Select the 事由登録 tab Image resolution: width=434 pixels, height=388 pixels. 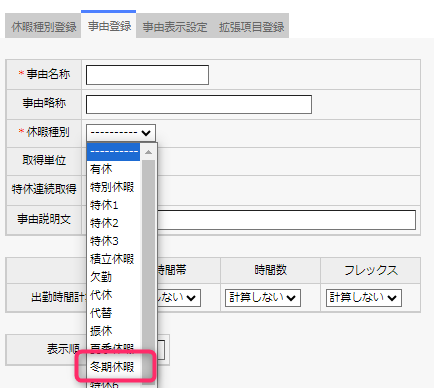[x=109, y=25]
